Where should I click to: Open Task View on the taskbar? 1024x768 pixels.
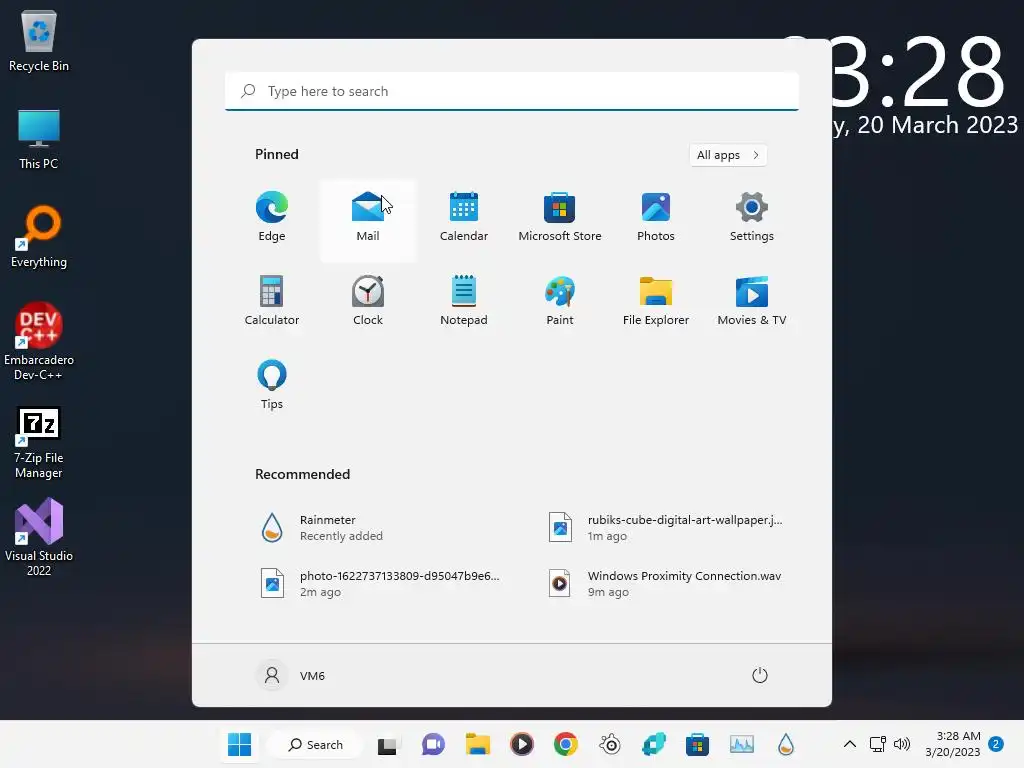[387, 744]
